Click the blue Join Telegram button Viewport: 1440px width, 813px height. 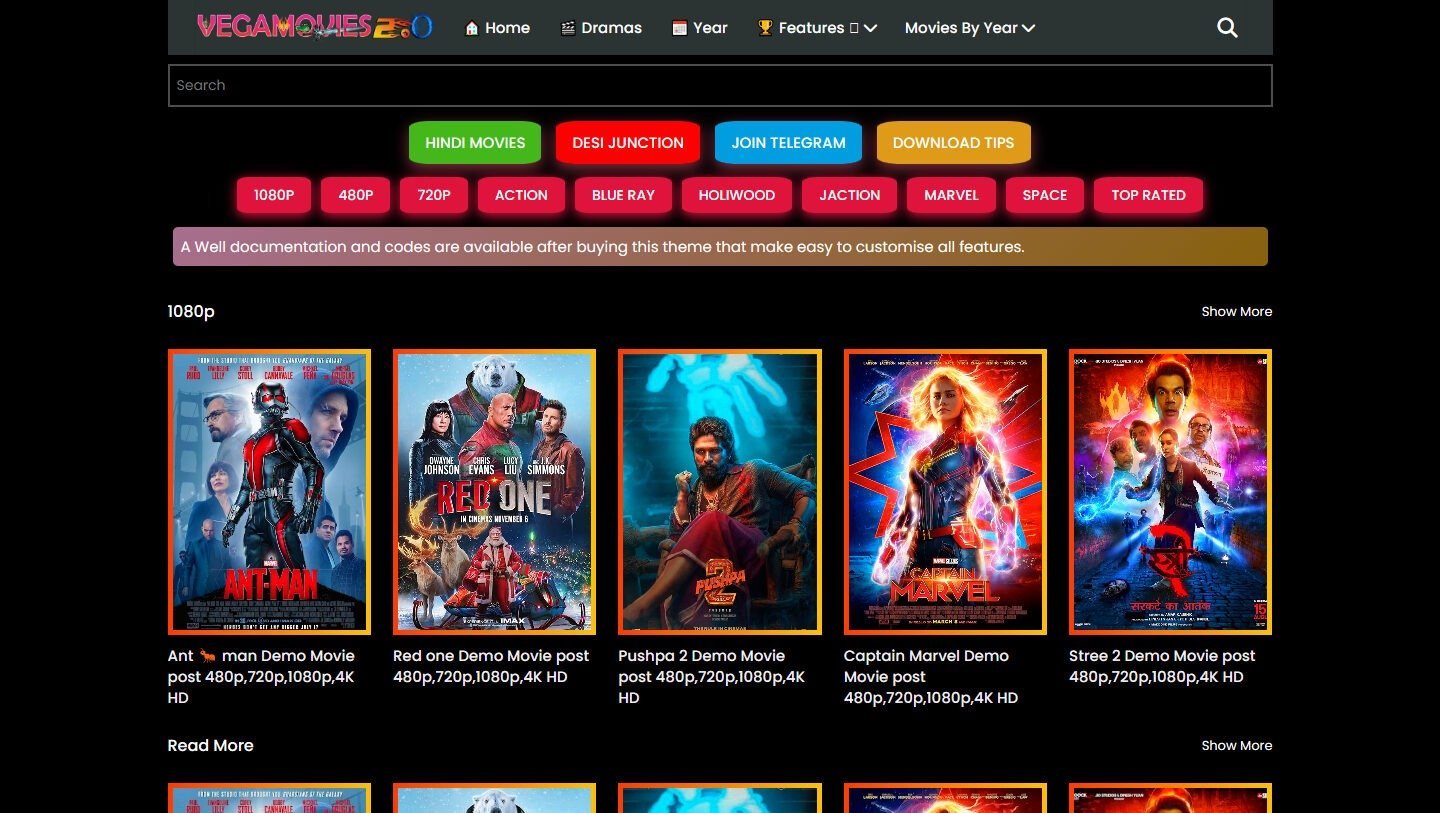788,143
